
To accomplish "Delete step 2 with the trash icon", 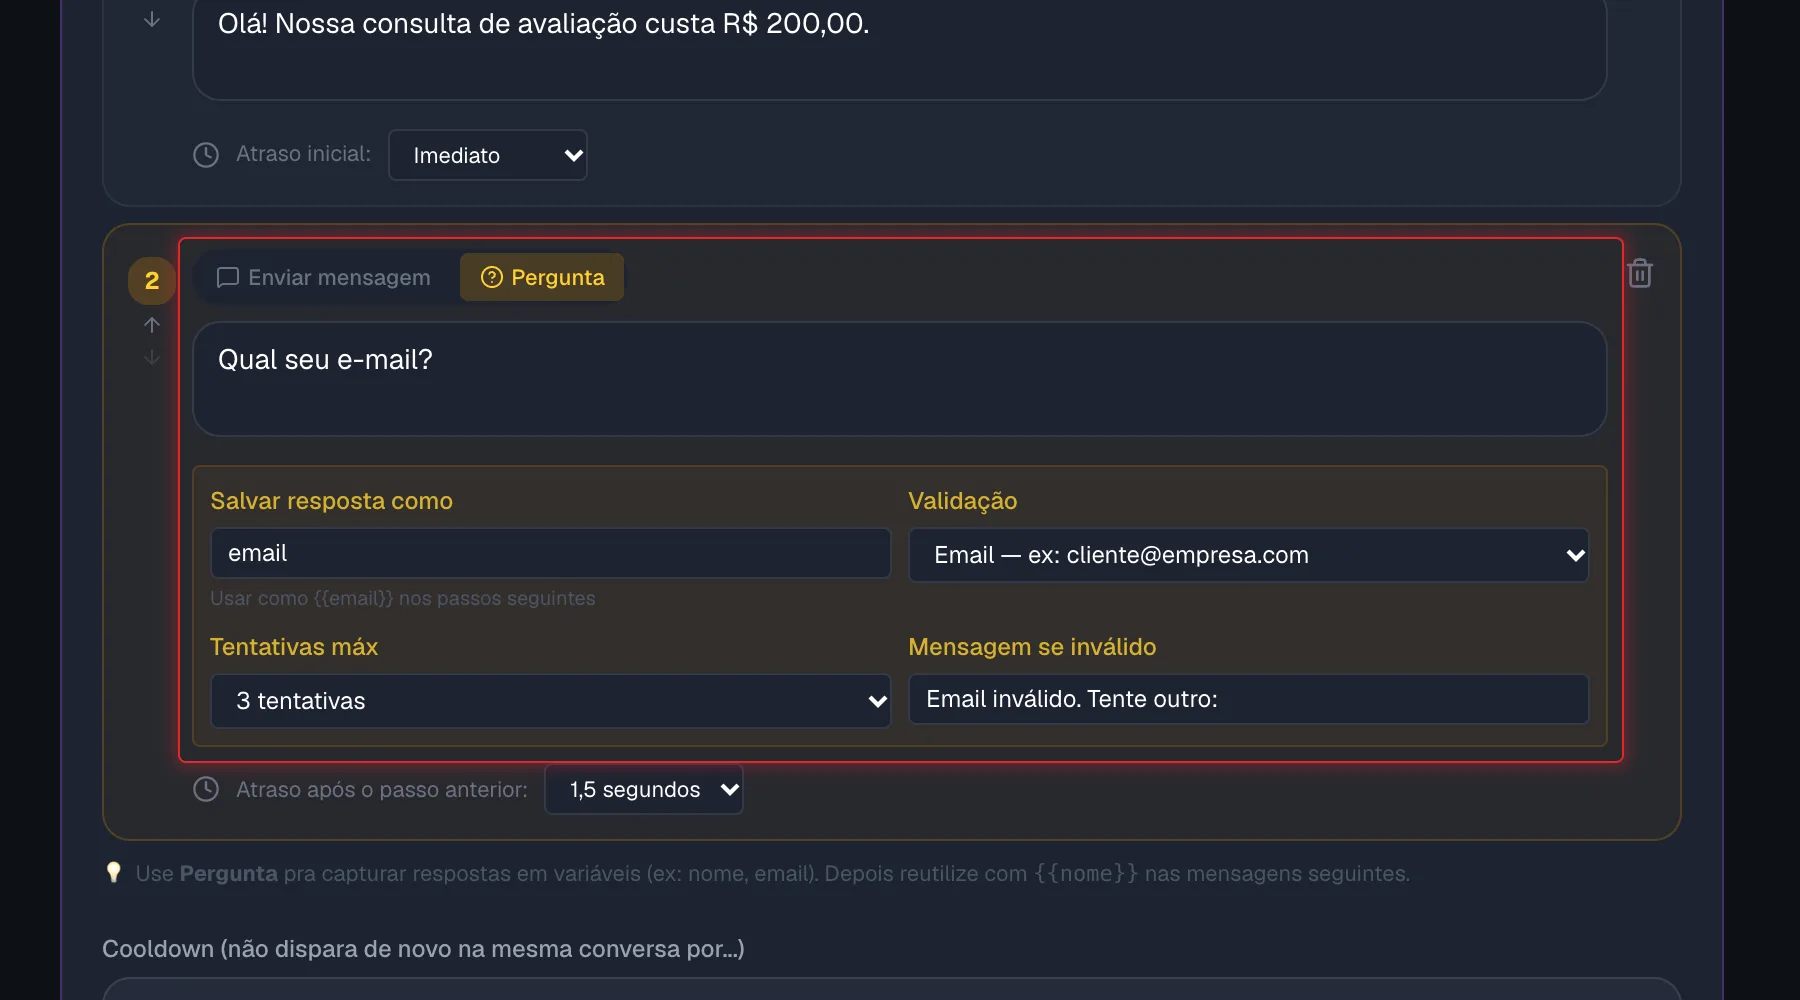I will pos(1640,273).
